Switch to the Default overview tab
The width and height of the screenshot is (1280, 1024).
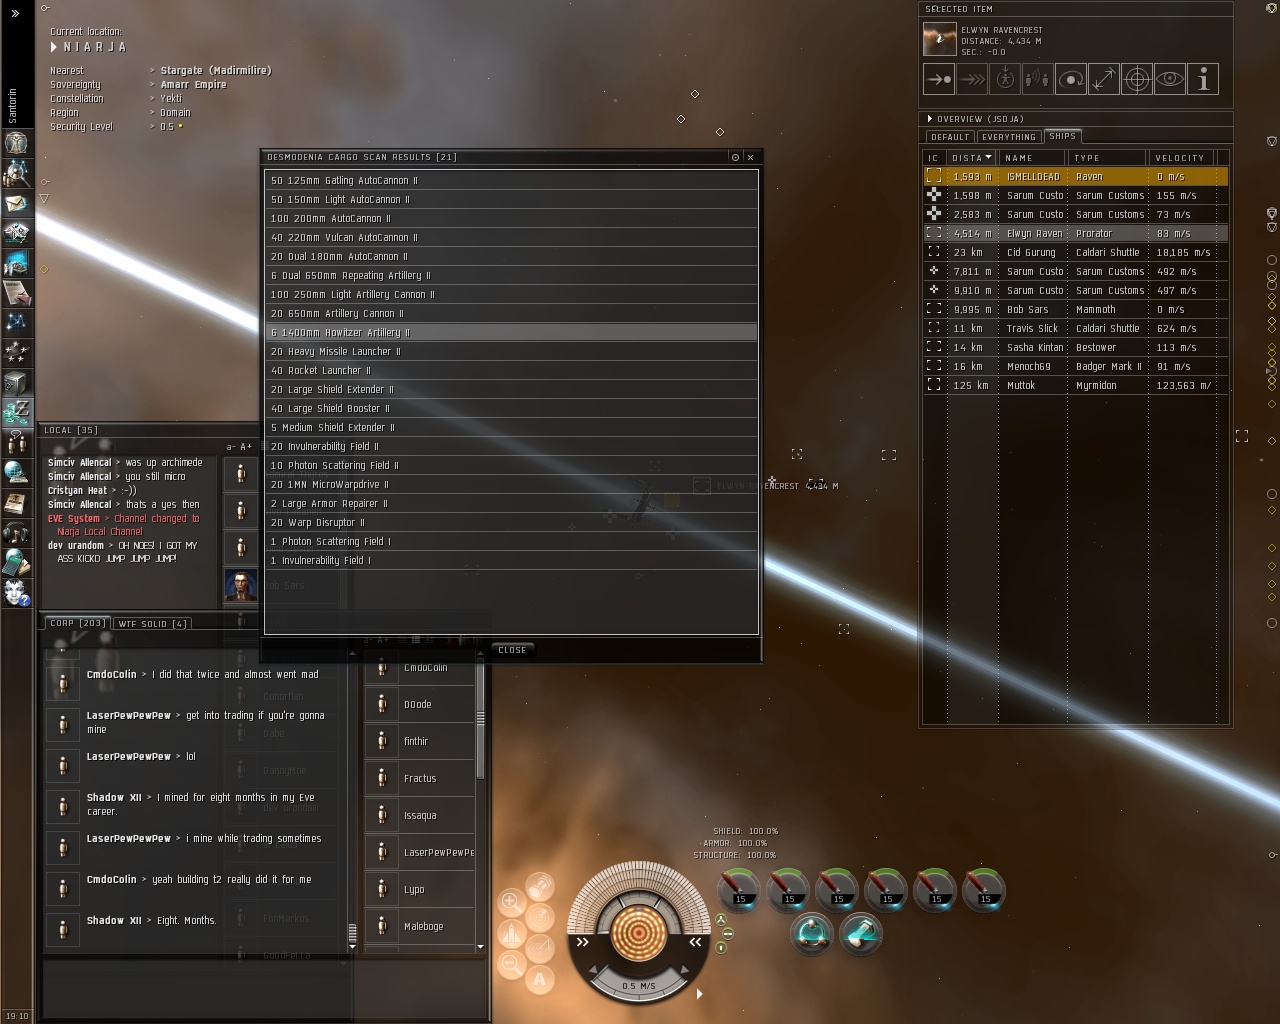tap(949, 137)
